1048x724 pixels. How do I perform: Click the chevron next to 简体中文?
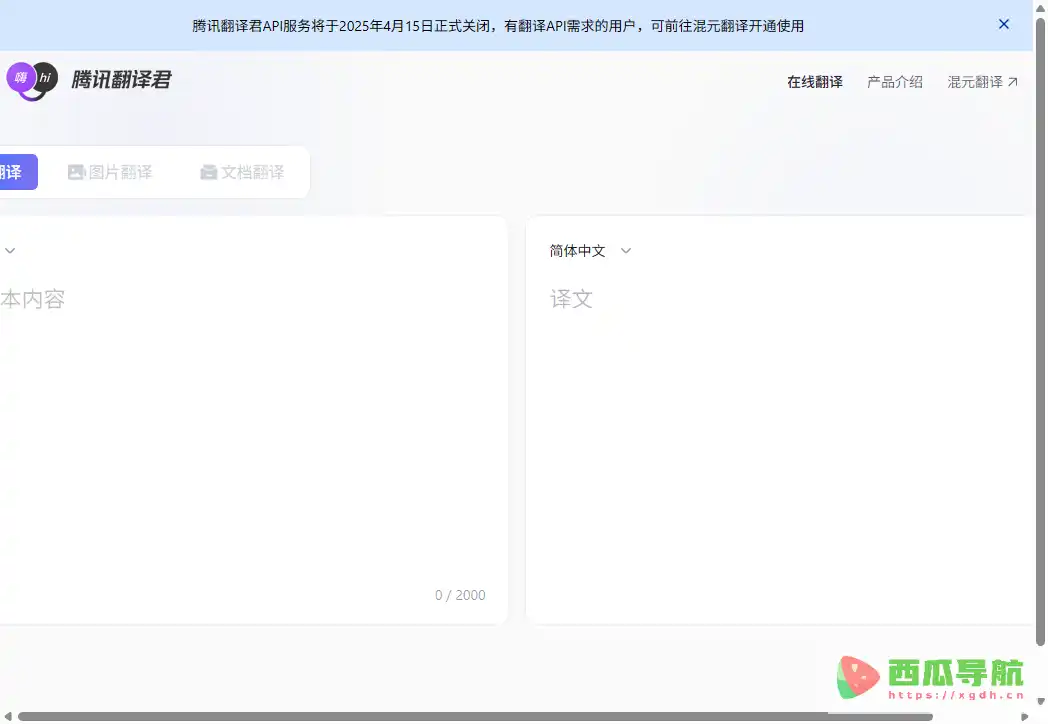tap(626, 251)
